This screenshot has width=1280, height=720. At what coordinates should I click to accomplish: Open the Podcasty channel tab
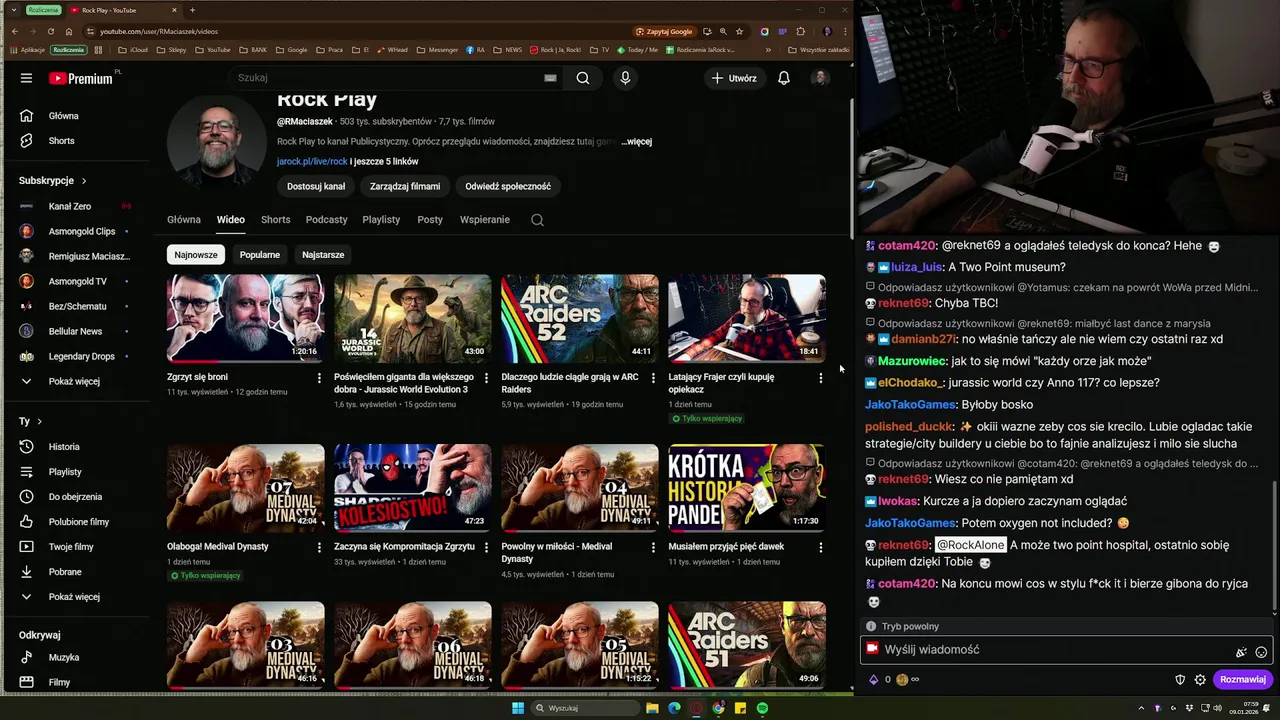(x=326, y=220)
